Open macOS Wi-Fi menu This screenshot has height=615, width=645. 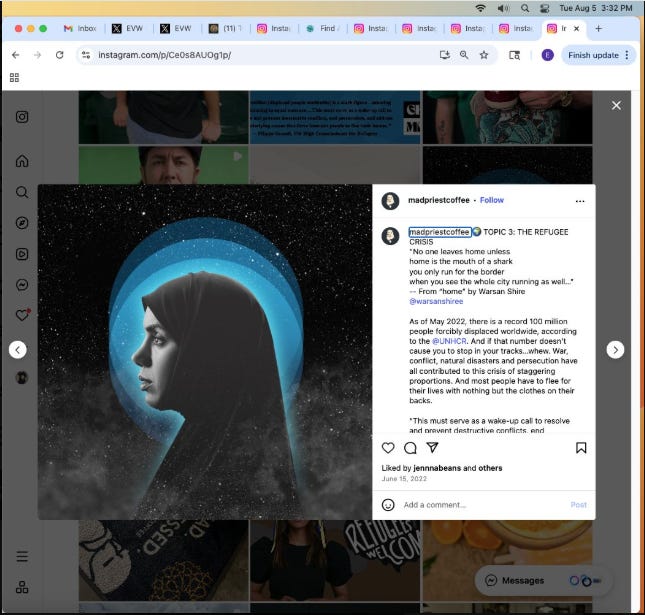pyautogui.click(x=480, y=8)
